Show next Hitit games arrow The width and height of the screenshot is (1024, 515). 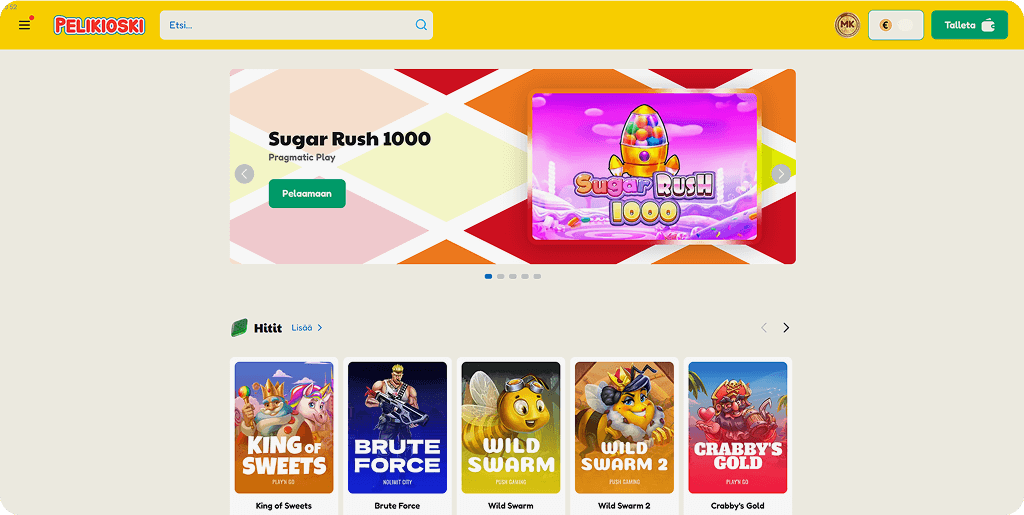[786, 328]
